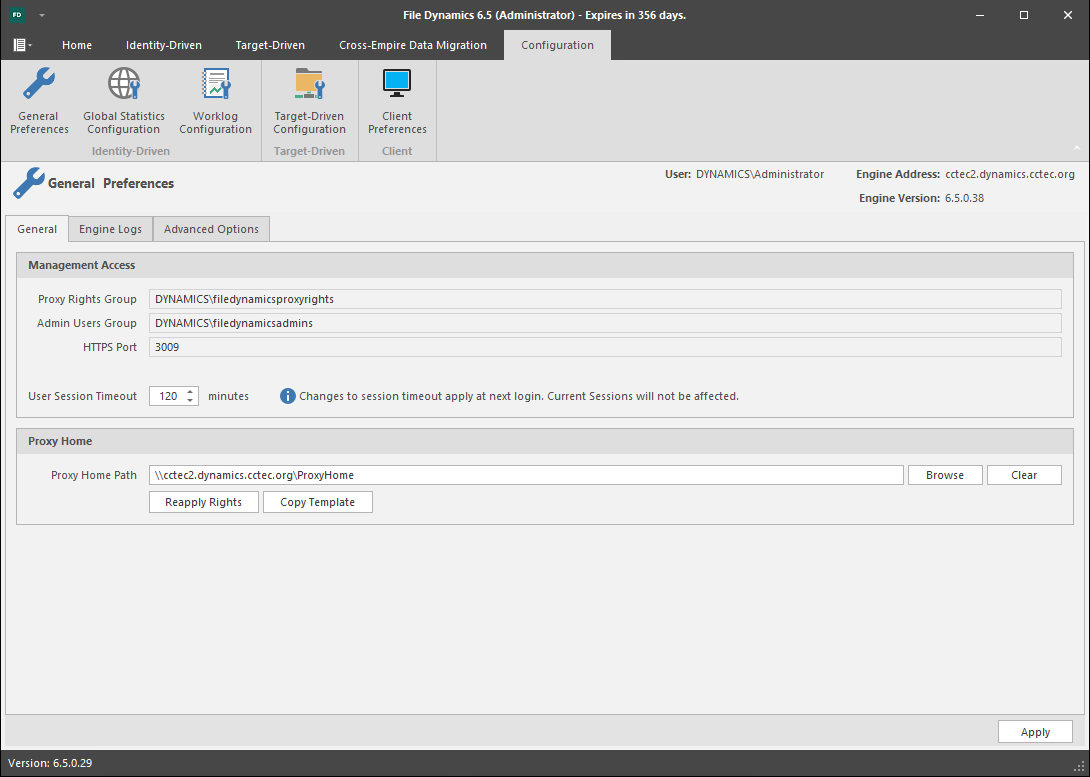Click the session timeout info icon

tap(288, 396)
